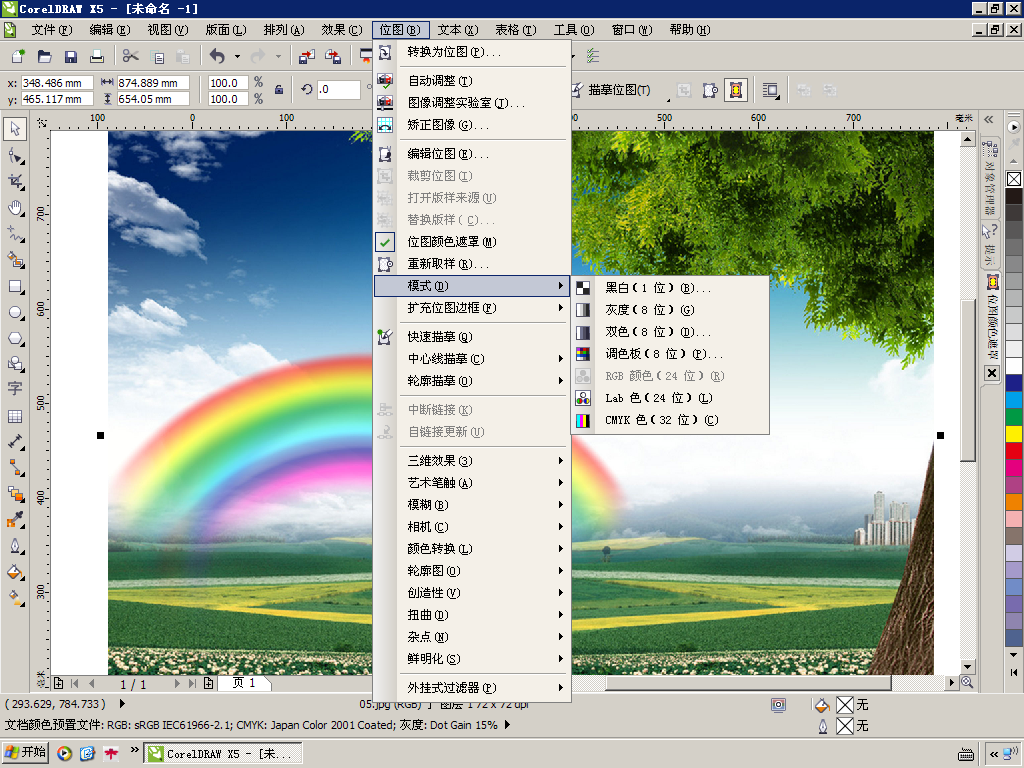Expand 艺术笔触 submenu
Viewport: 1024px width, 768px height.
[x=472, y=483]
